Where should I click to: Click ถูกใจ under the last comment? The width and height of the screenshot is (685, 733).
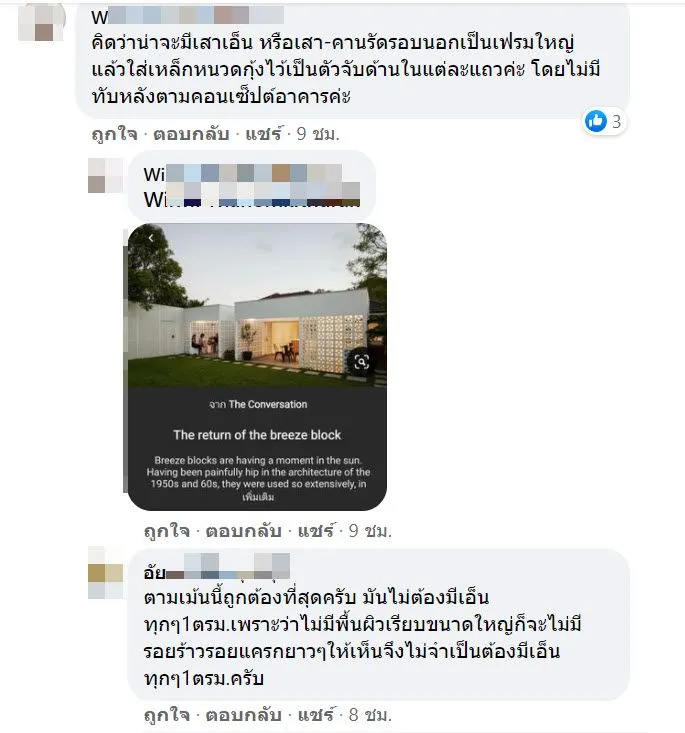point(166,715)
